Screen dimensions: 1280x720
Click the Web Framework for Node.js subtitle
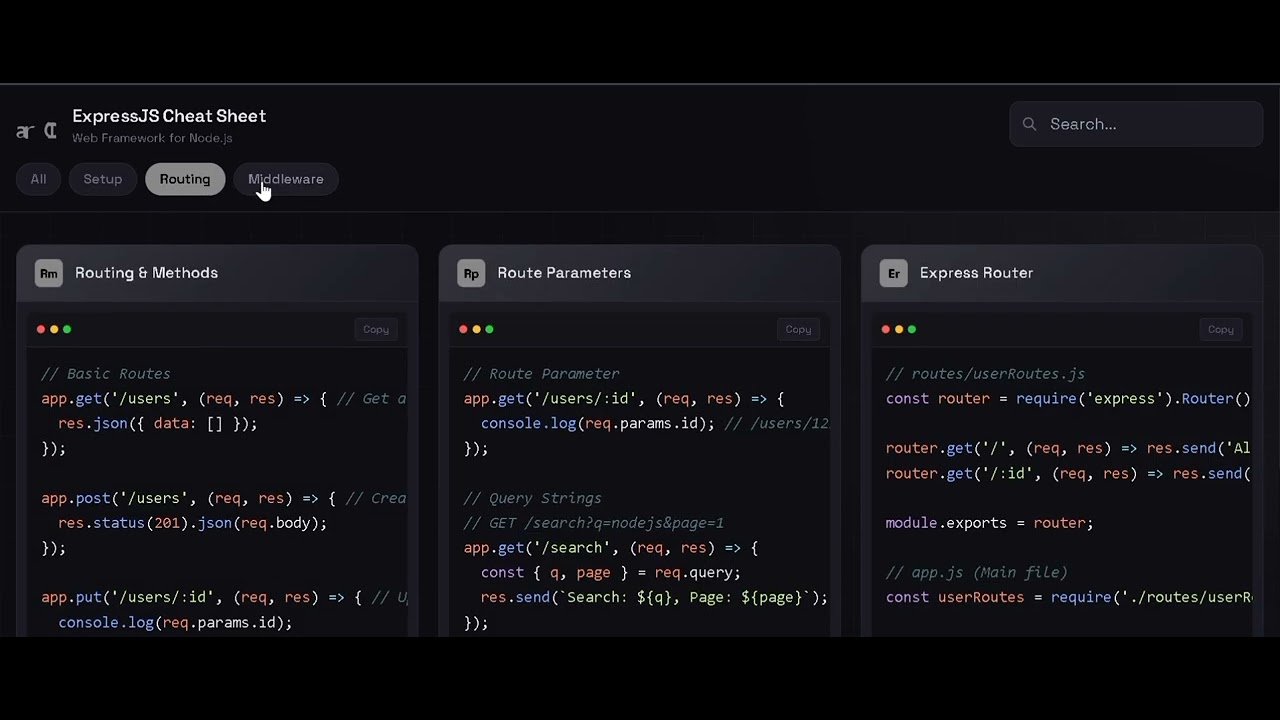(x=152, y=138)
